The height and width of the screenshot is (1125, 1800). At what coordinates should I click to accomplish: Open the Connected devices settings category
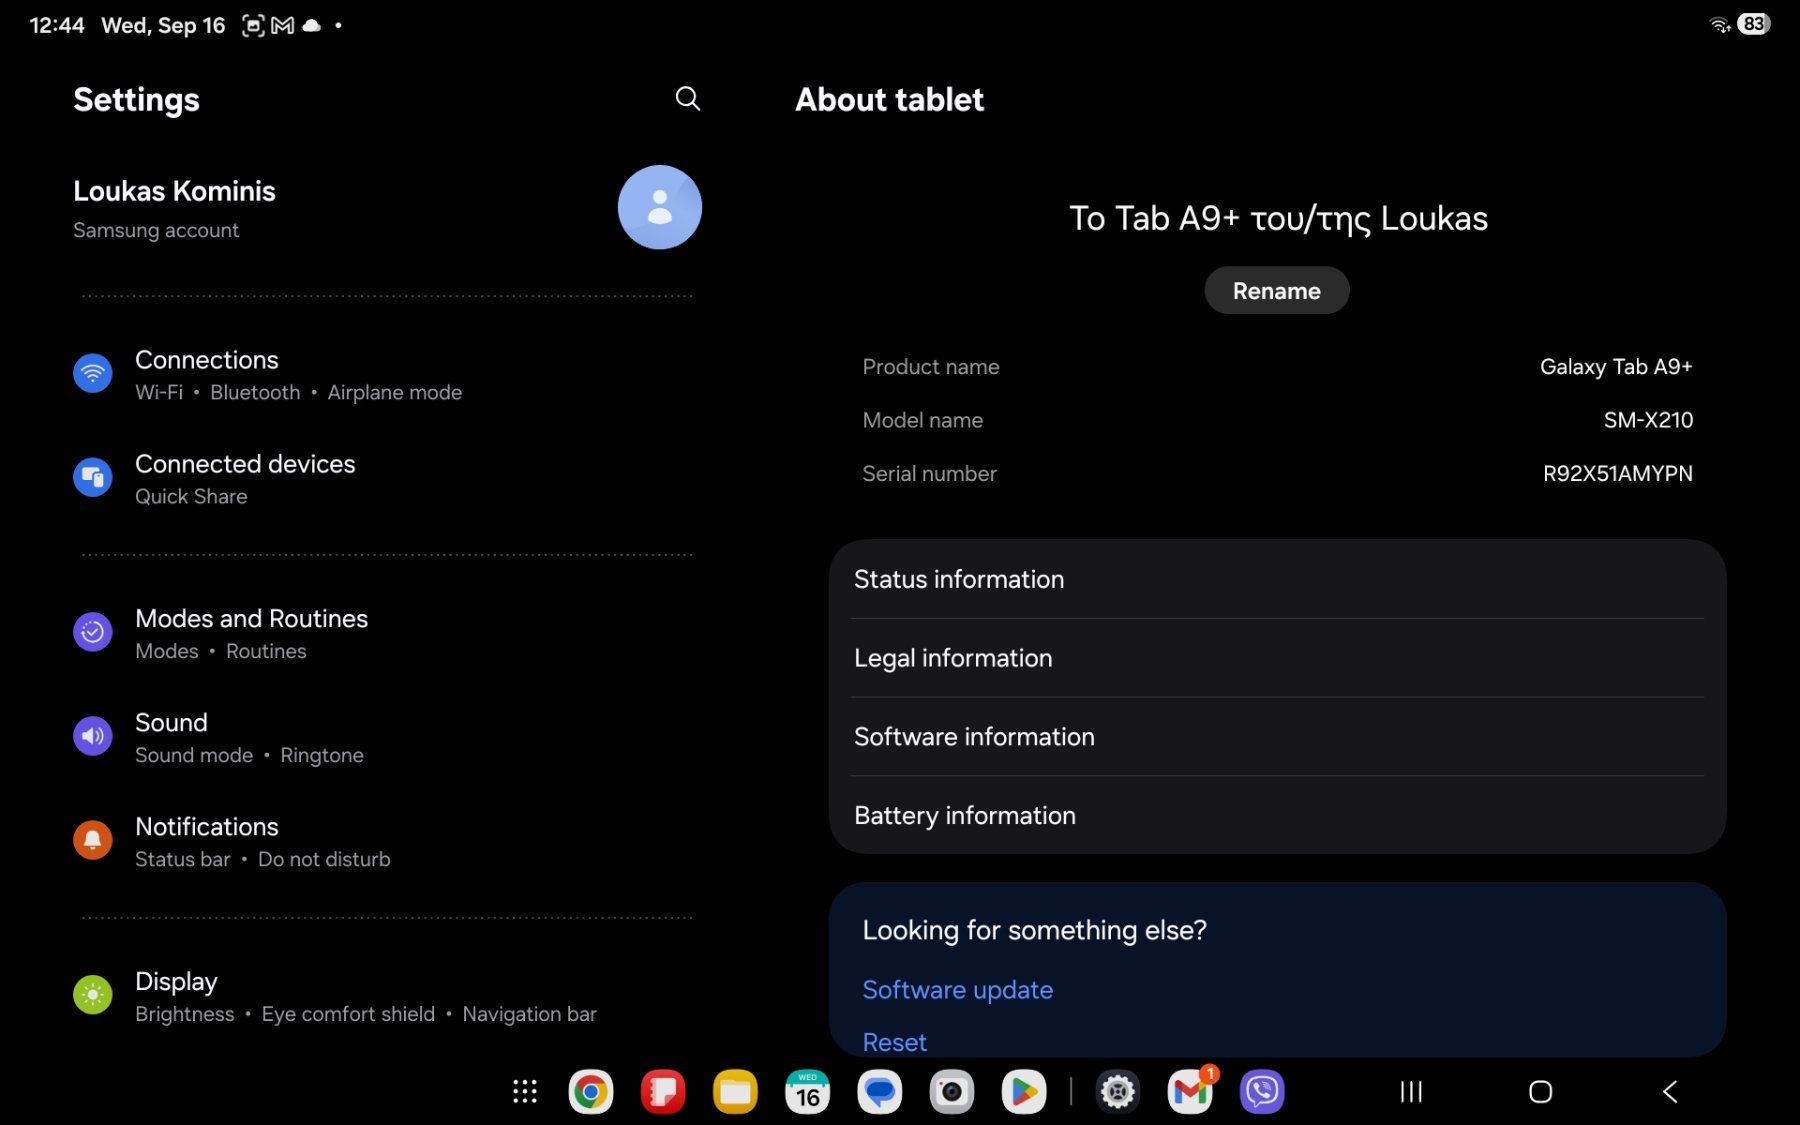pyautogui.click(x=387, y=478)
